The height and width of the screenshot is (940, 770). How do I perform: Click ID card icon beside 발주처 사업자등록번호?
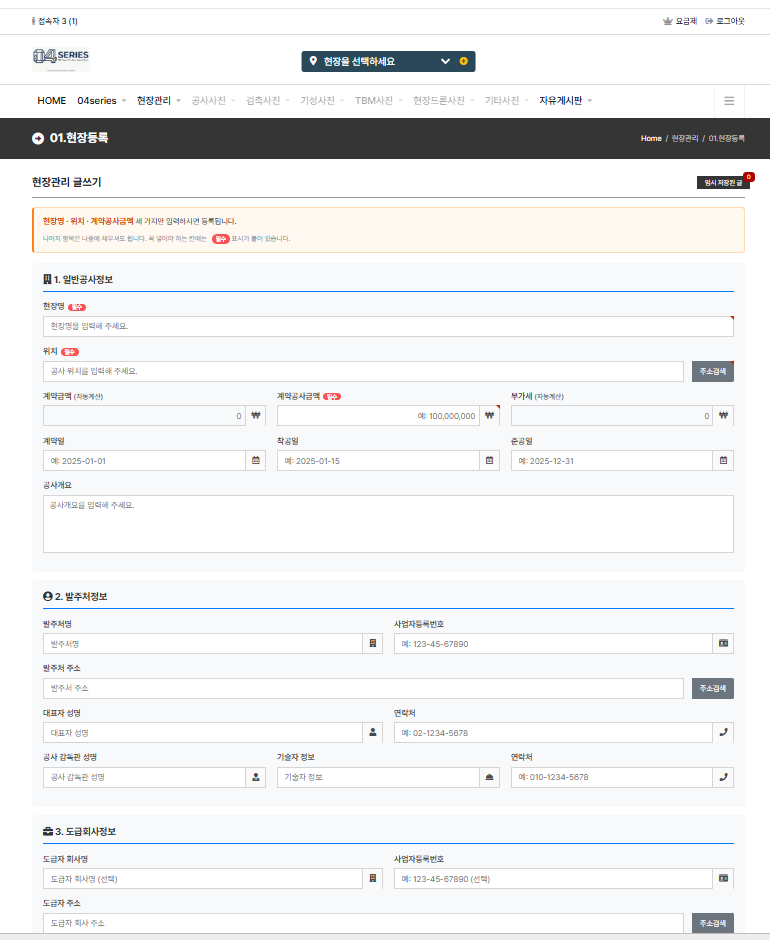pyautogui.click(x=723, y=643)
